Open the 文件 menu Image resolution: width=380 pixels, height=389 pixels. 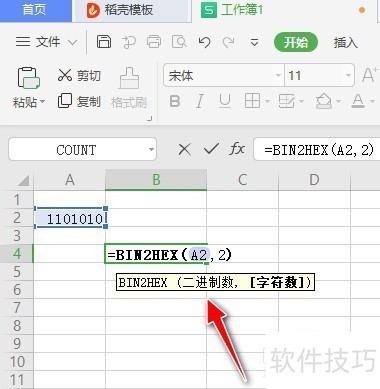[46, 42]
